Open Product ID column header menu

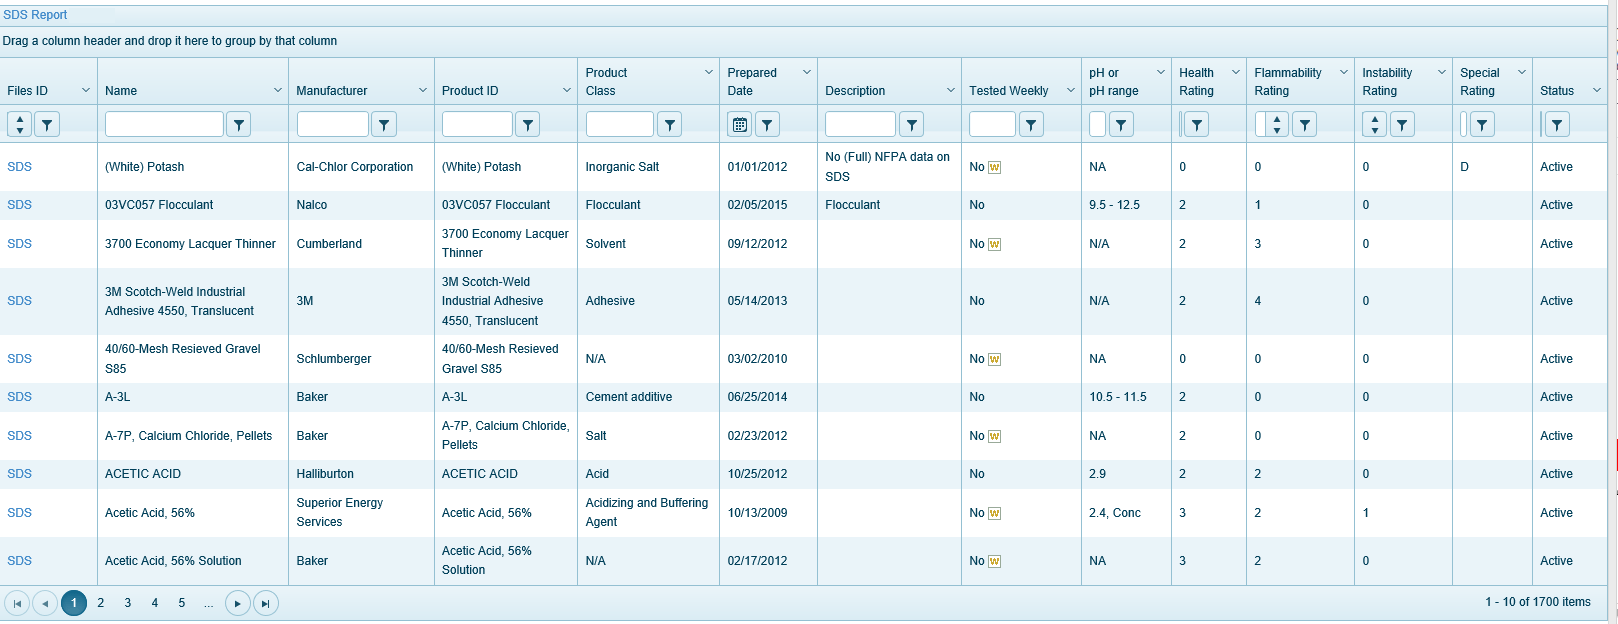click(567, 90)
